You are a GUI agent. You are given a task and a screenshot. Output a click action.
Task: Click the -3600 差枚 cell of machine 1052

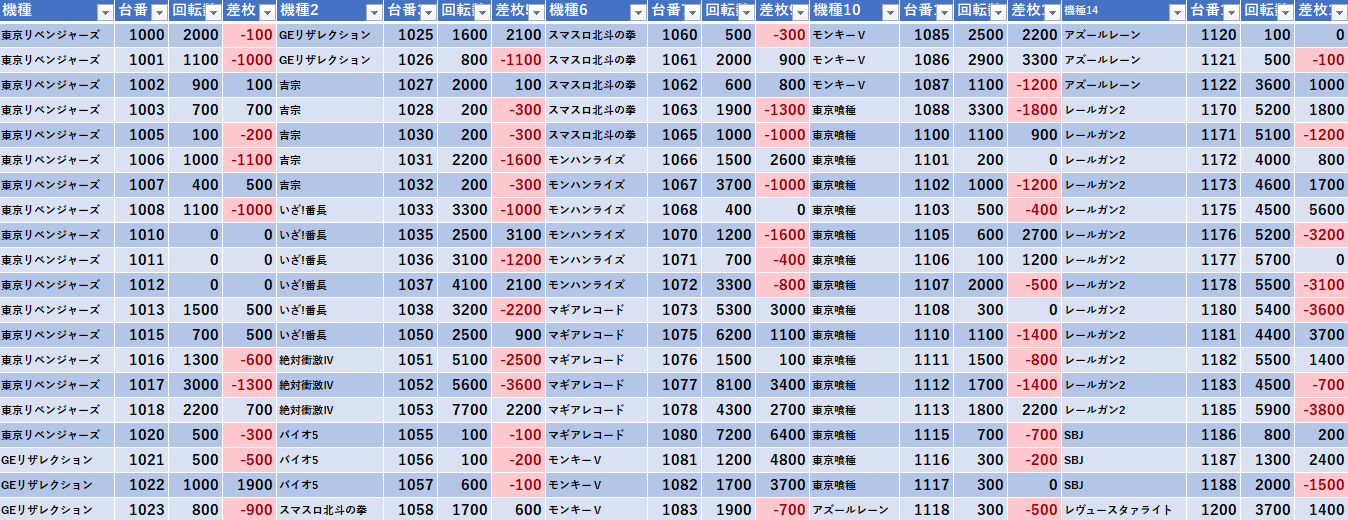click(518, 385)
